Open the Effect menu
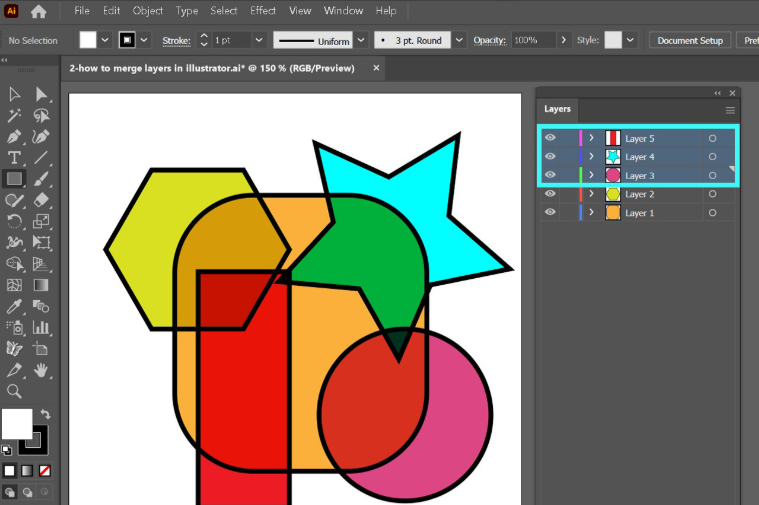 coord(263,11)
